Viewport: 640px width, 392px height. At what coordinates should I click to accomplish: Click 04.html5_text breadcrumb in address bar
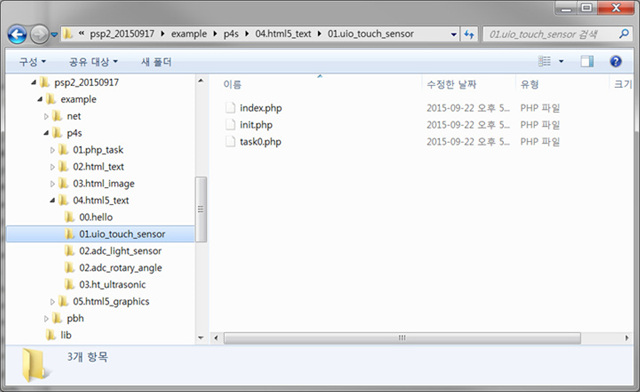click(x=283, y=34)
